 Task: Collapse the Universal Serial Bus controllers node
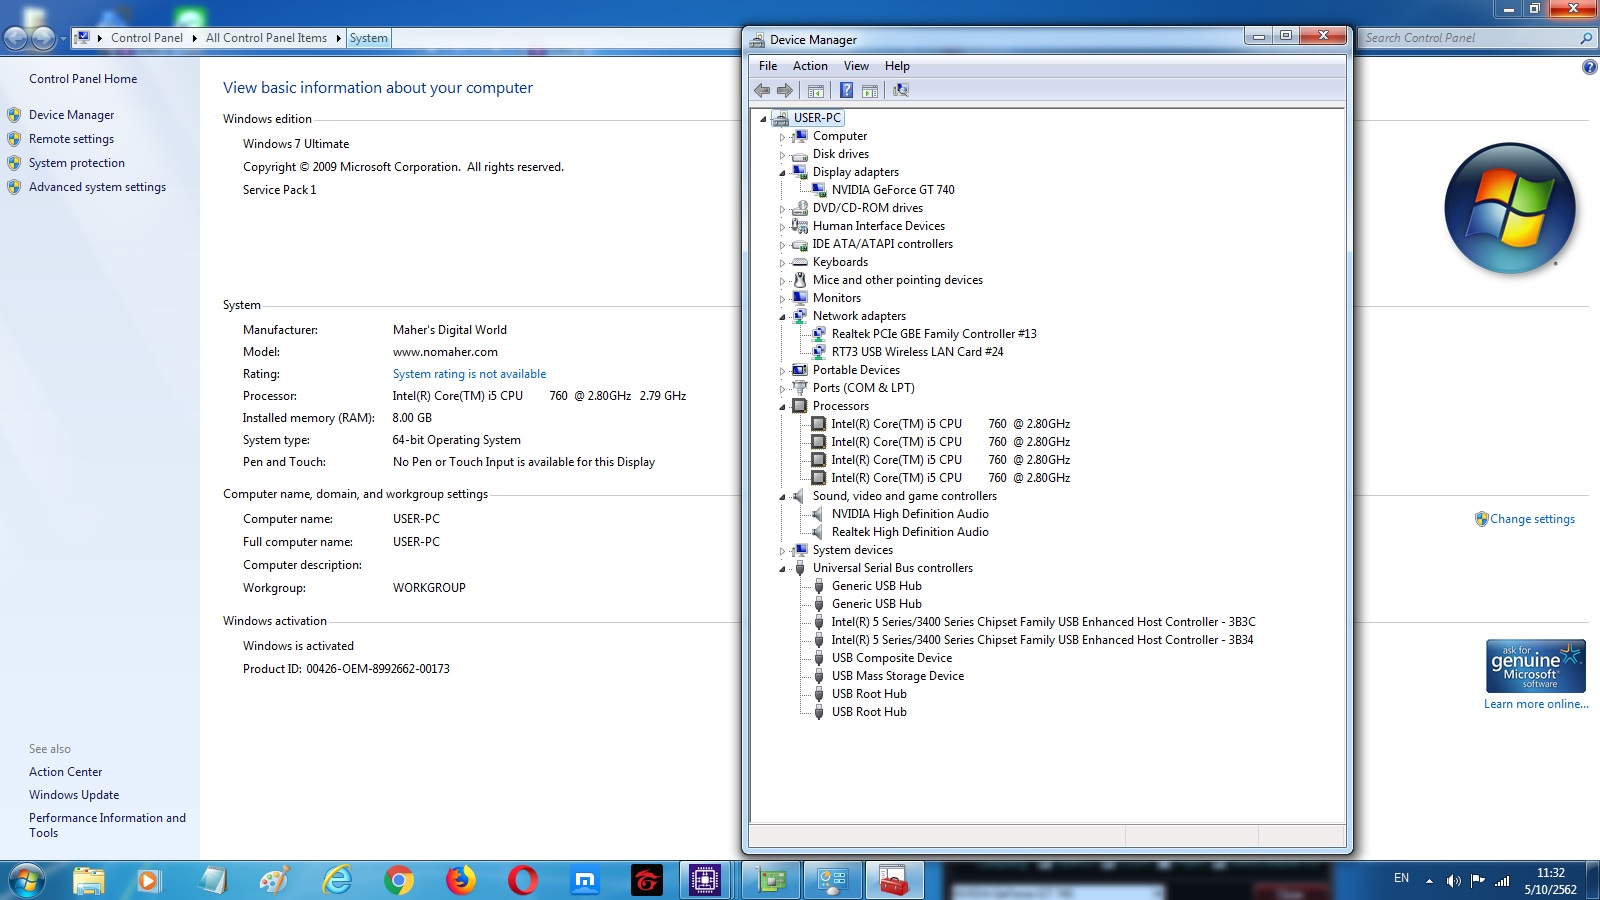coord(783,569)
